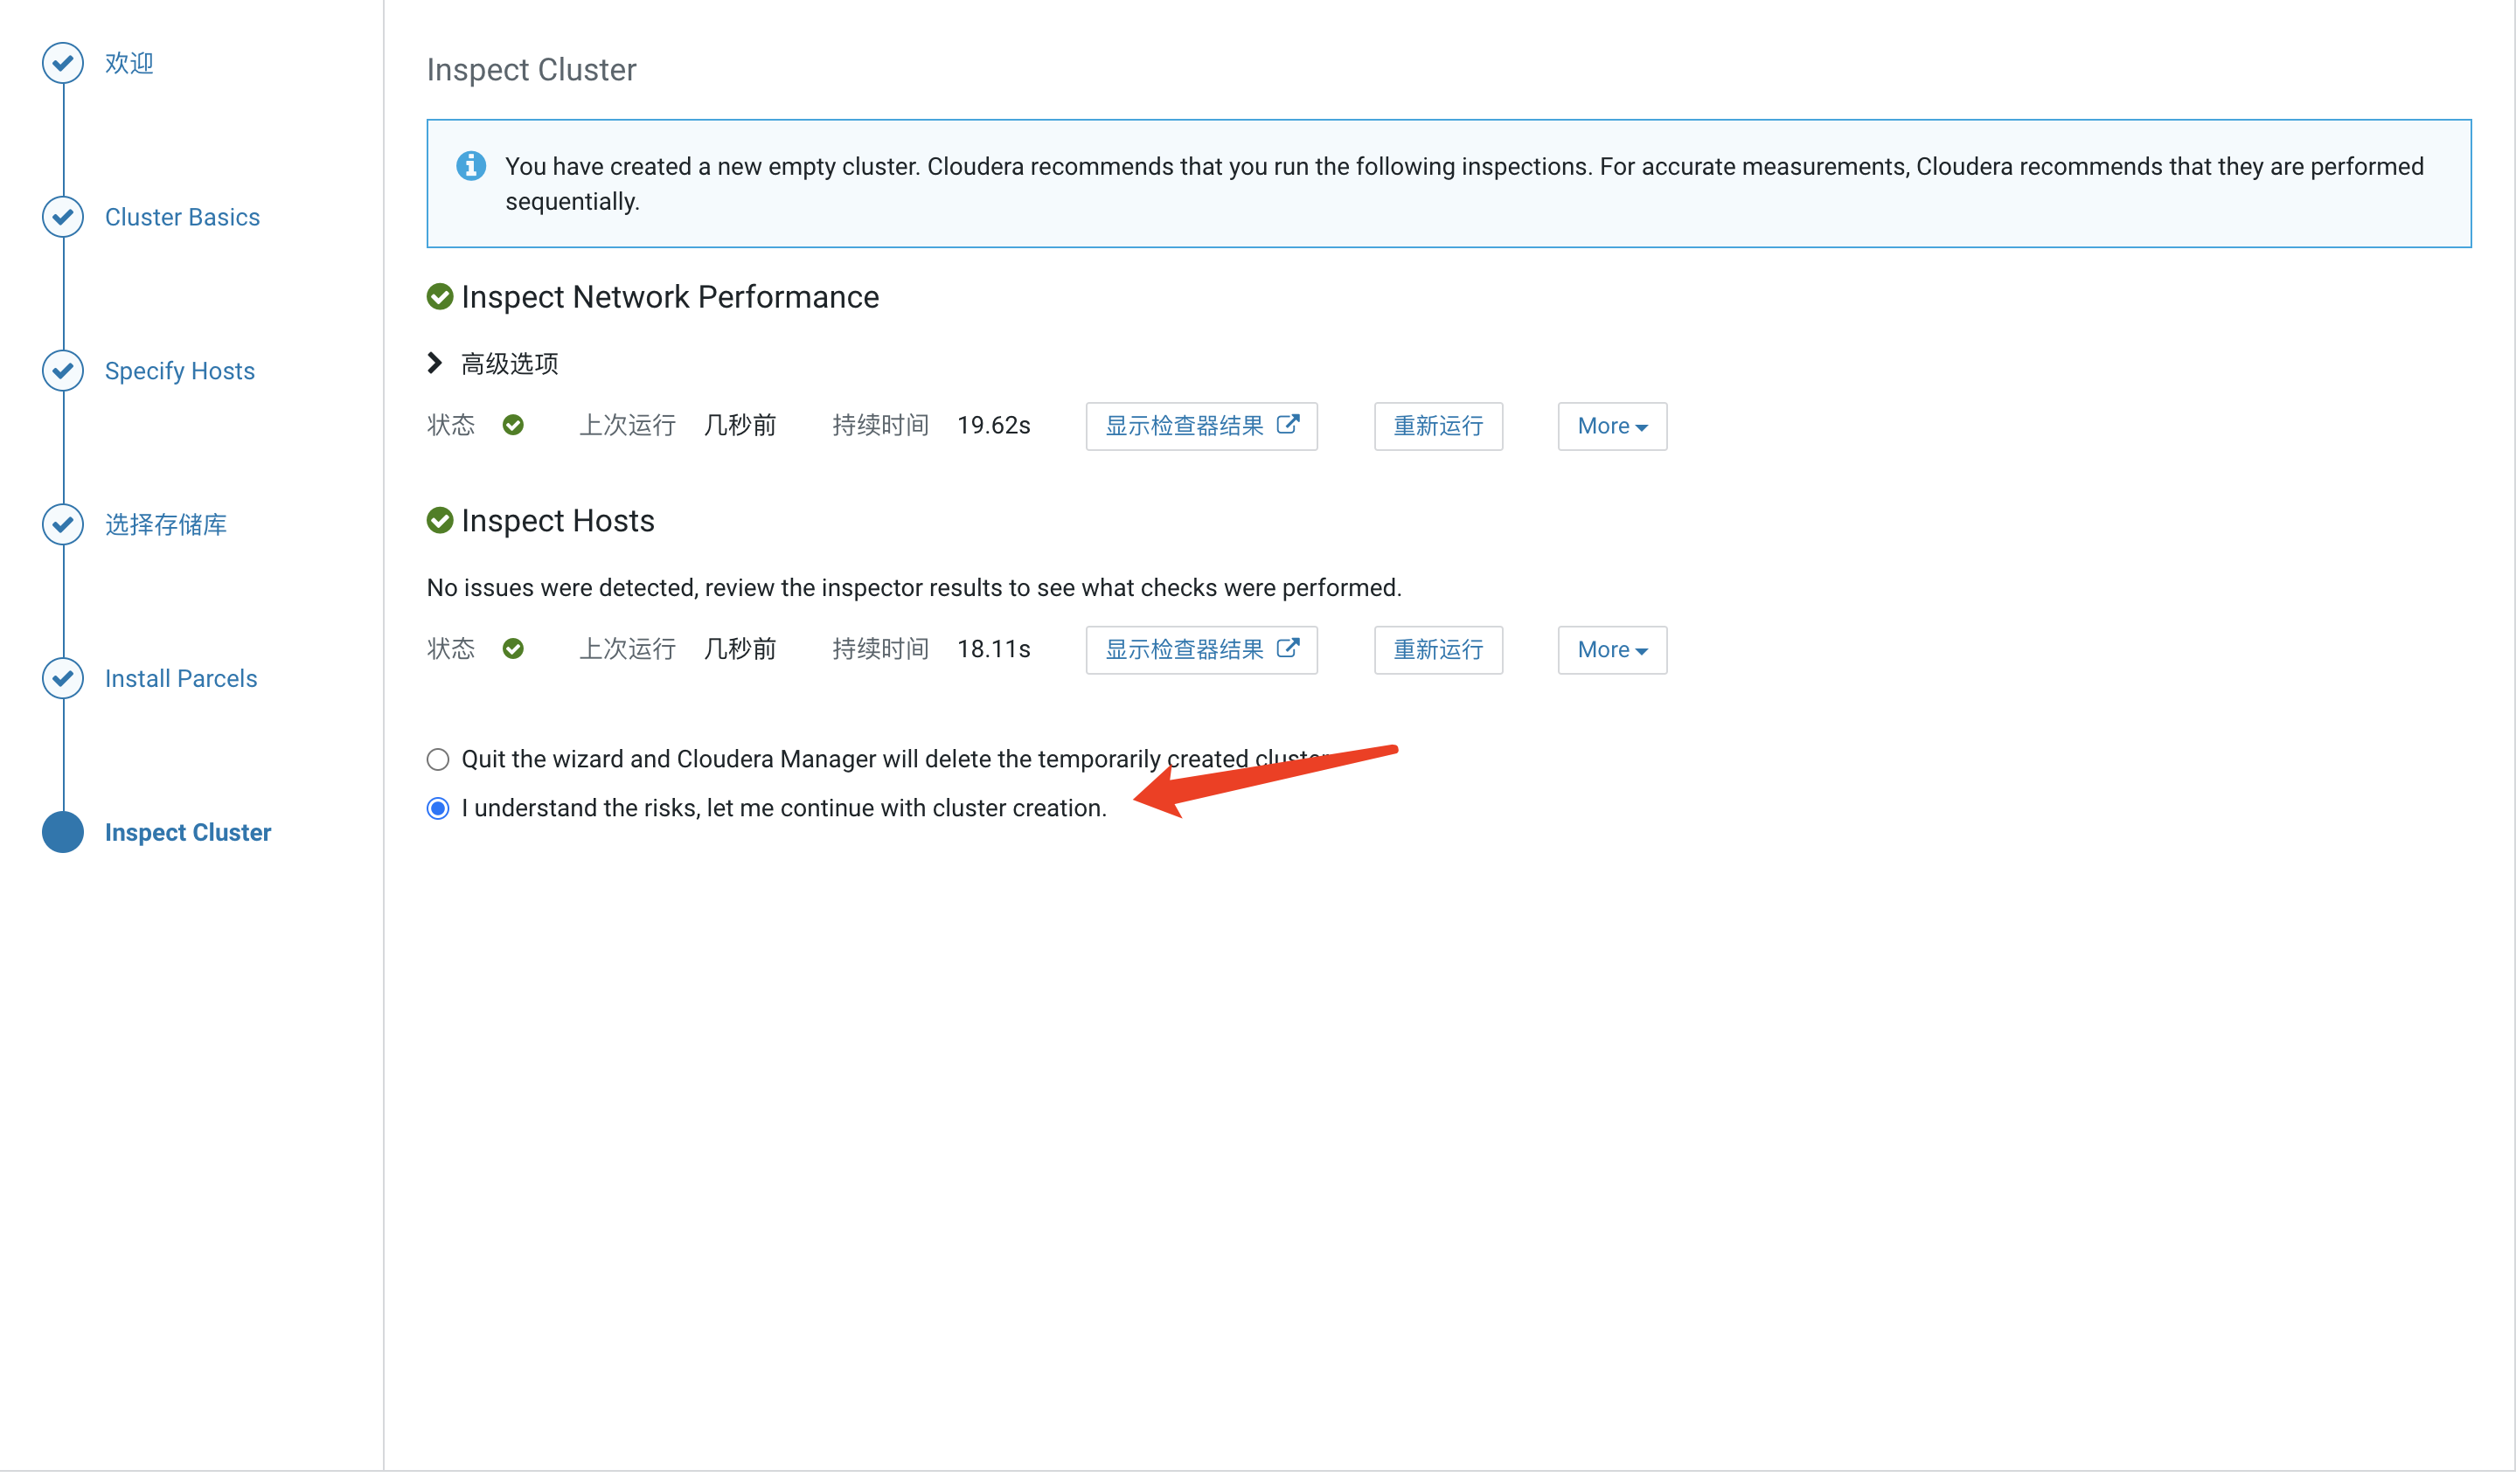Screen dimensions: 2516x1484
Task: Click the filled Inspect Cluster step circle
Action: coord(63,832)
